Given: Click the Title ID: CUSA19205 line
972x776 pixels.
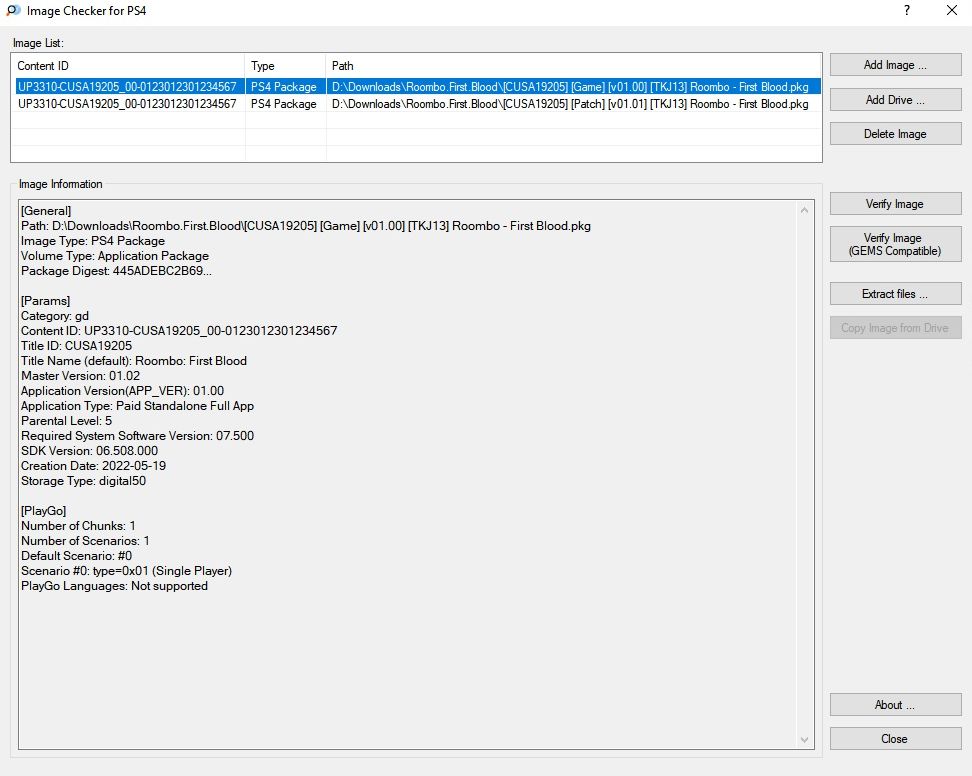Looking at the screenshot, I should pyautogui.click(x=76, y=346).
